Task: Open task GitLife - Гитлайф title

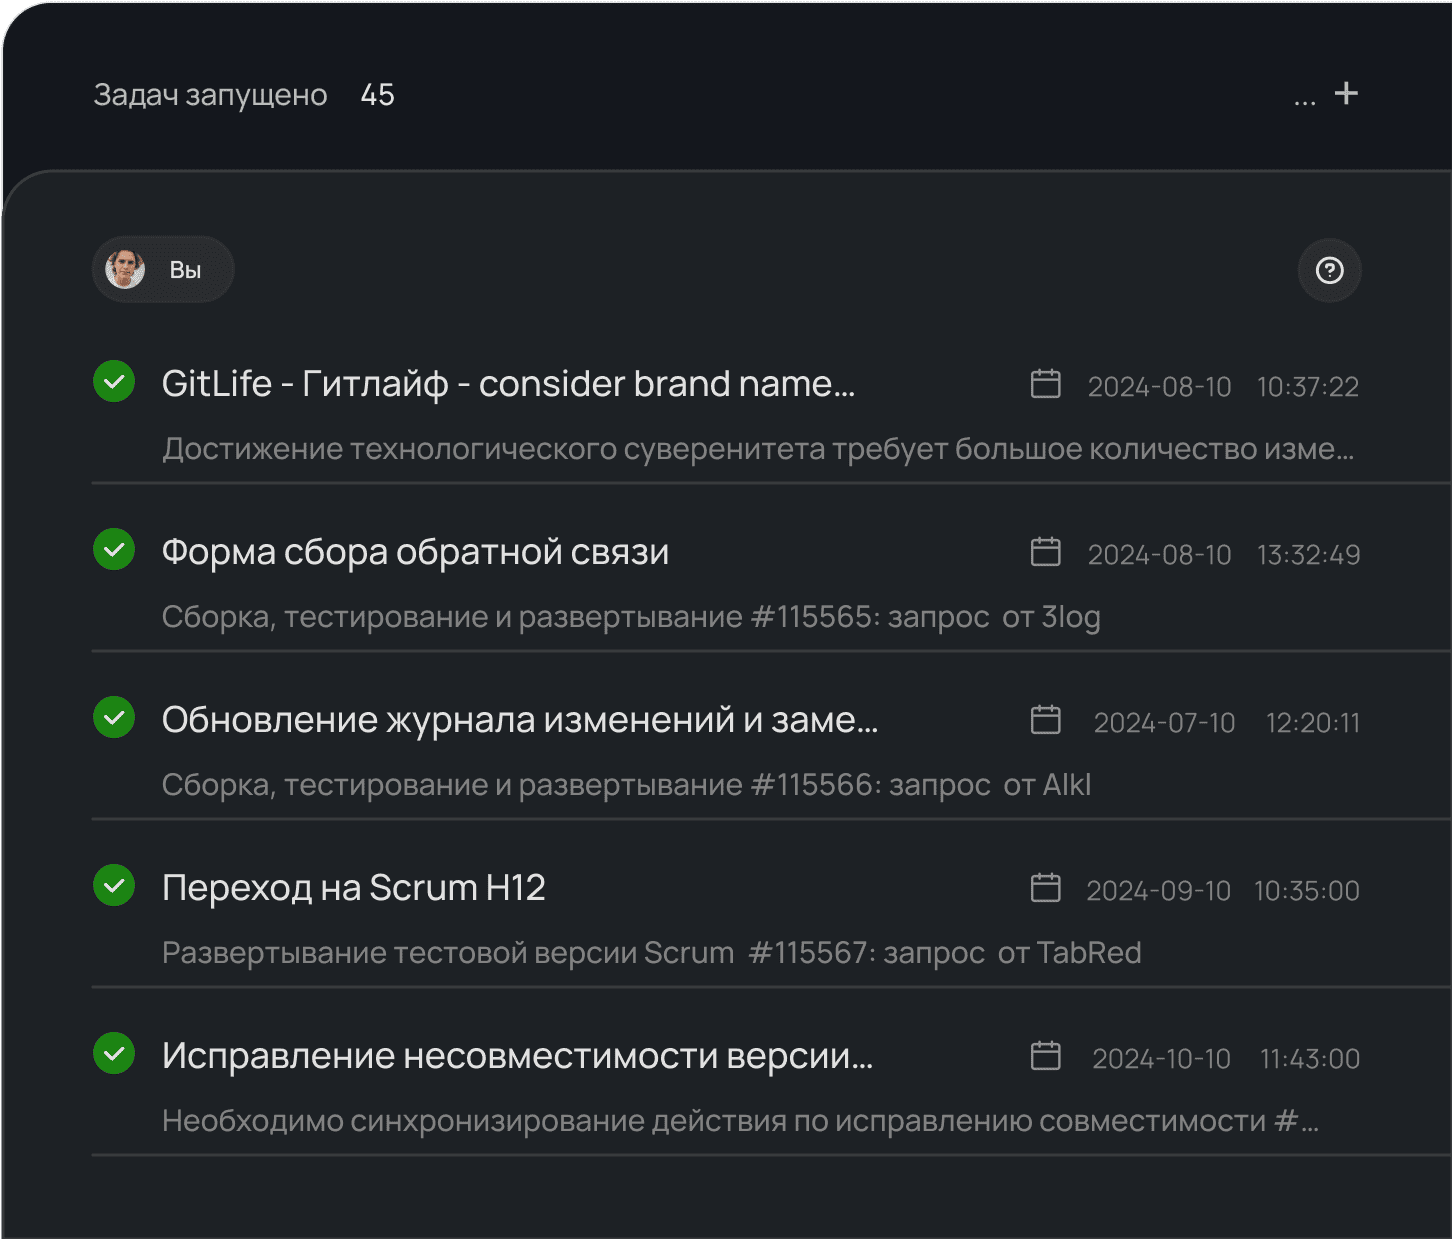Action: (508, 384)
